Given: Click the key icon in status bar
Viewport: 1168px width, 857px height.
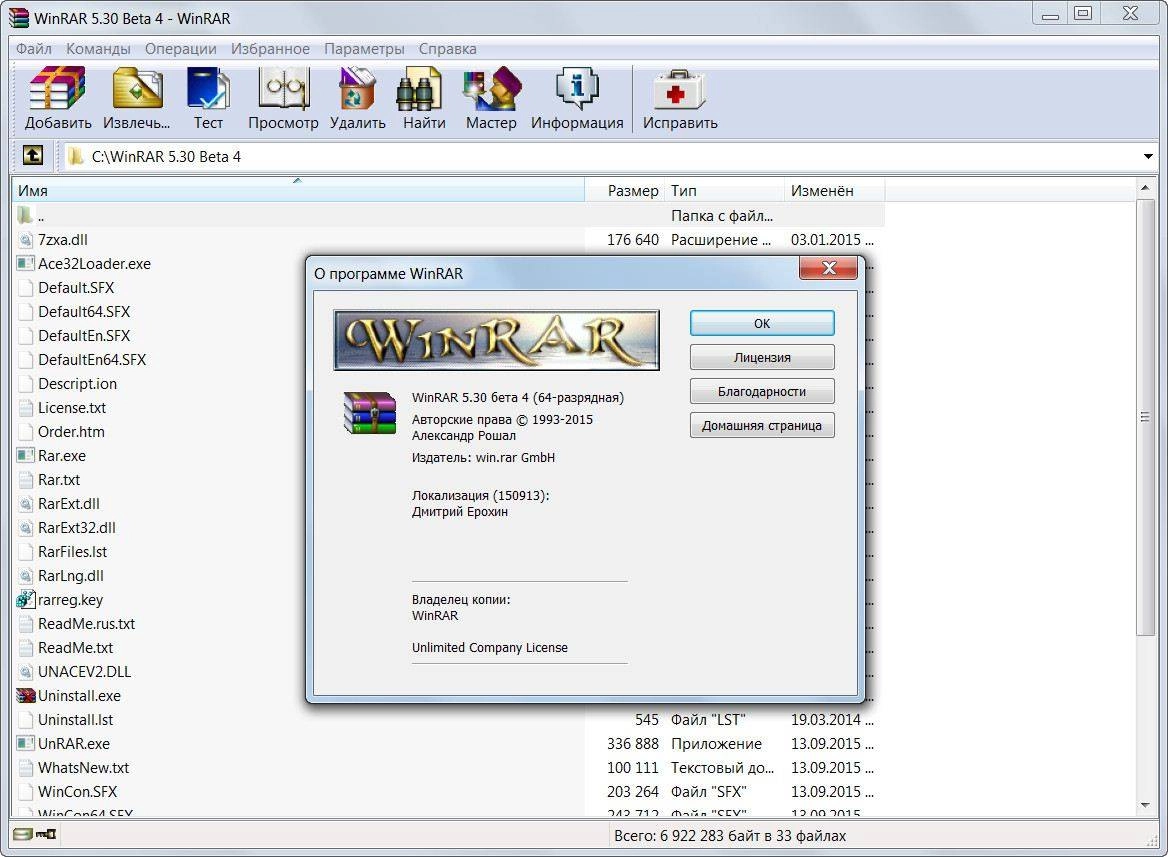Looking at the screenshot, I should point(46,835).
